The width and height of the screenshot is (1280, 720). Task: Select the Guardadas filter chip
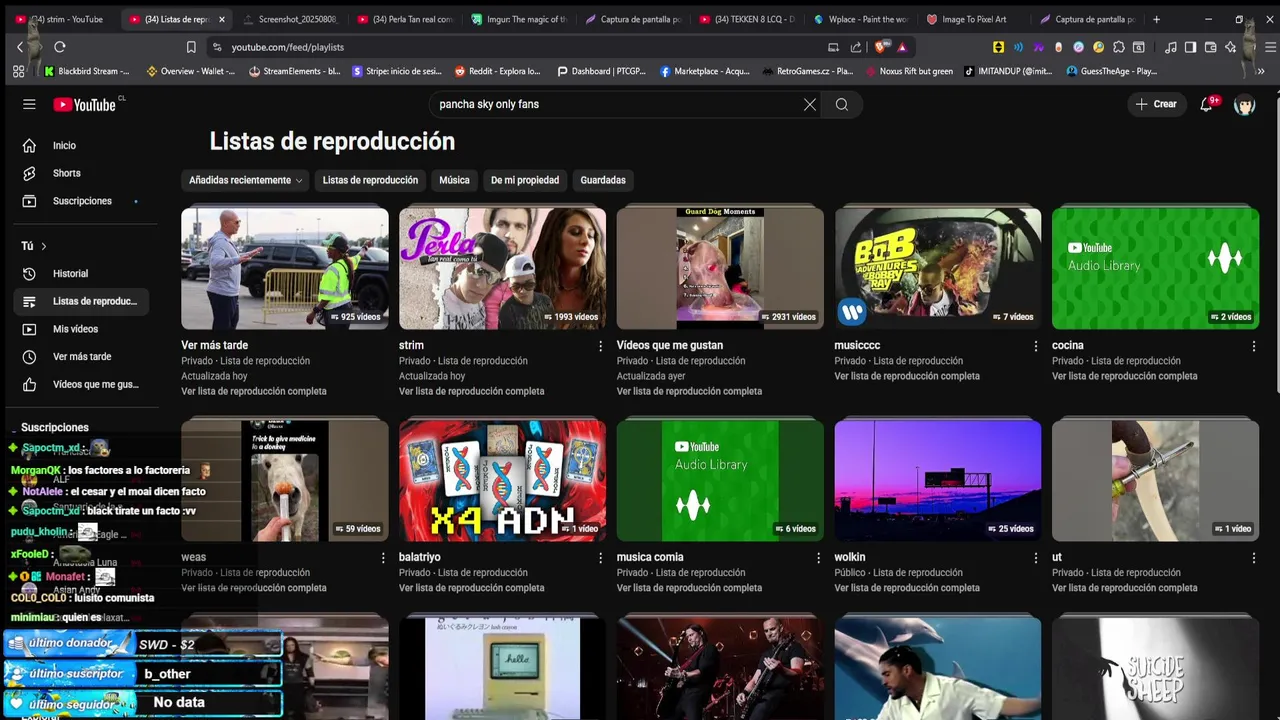(x=603, y=180)
